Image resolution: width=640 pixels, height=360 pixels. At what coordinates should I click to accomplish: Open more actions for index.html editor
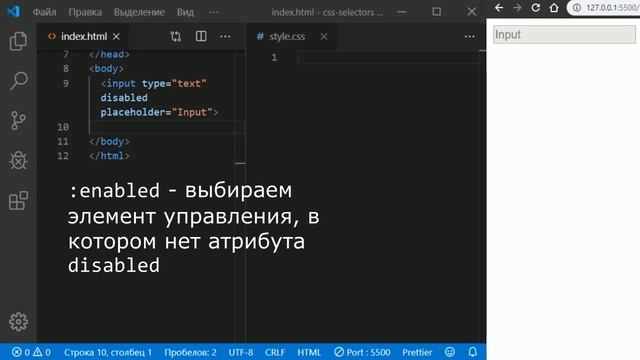(225, 37)
